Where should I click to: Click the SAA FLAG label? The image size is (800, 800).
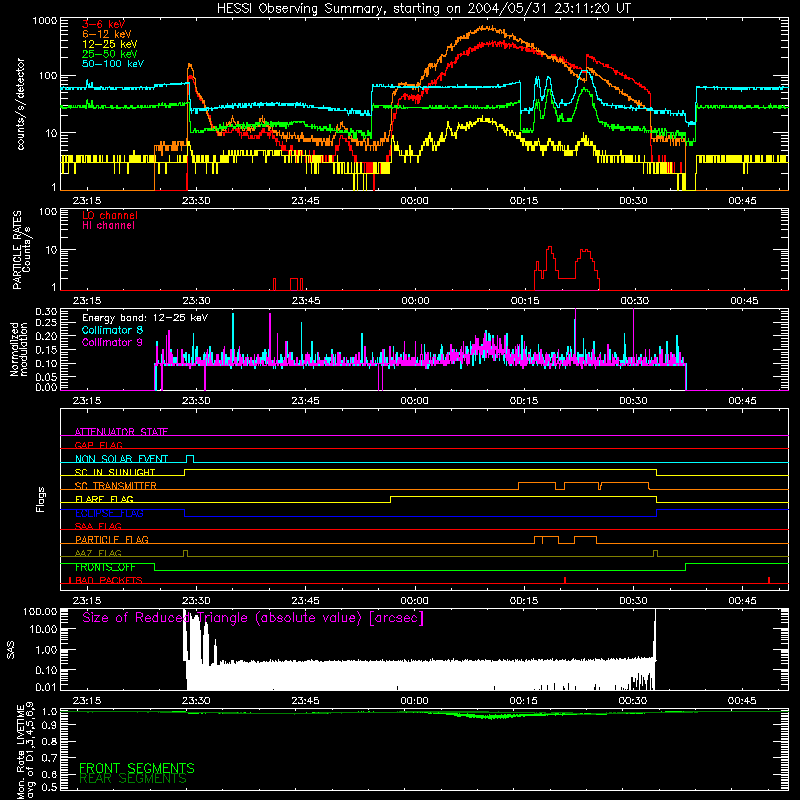[x=98, y=526]
